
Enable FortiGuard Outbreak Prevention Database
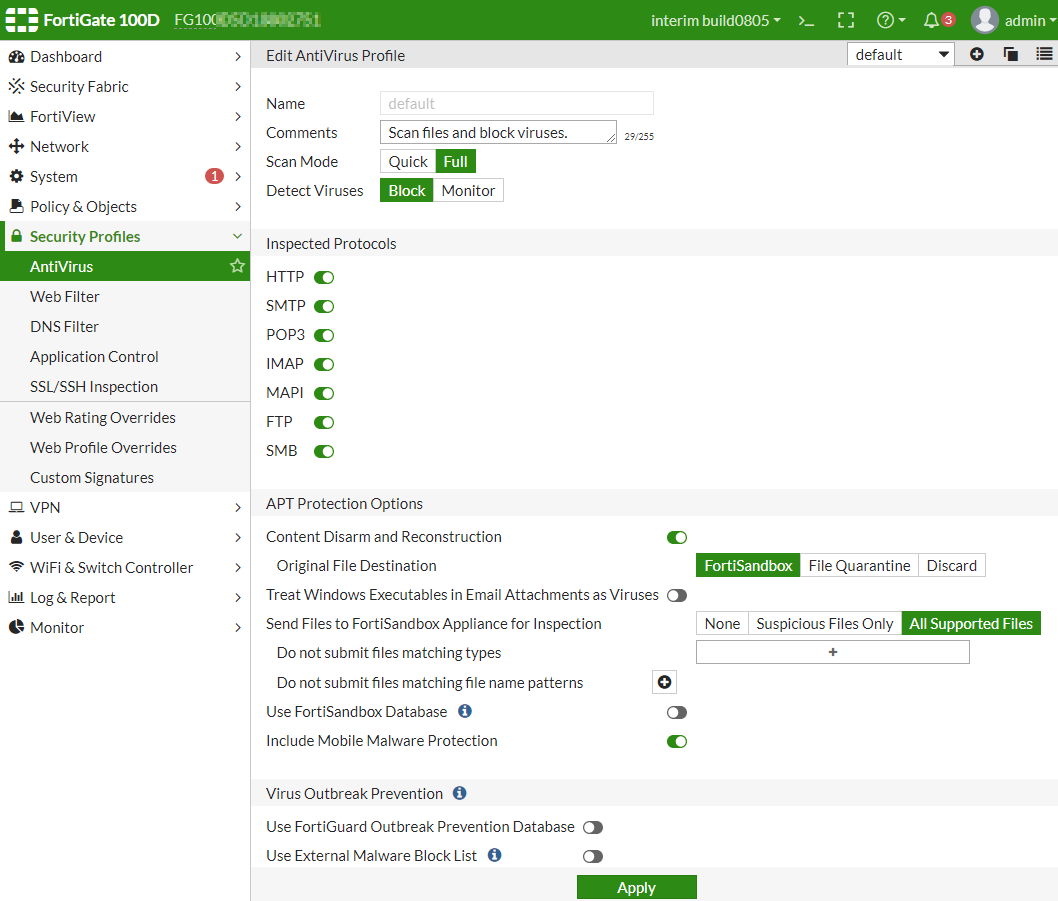(593, 827)
